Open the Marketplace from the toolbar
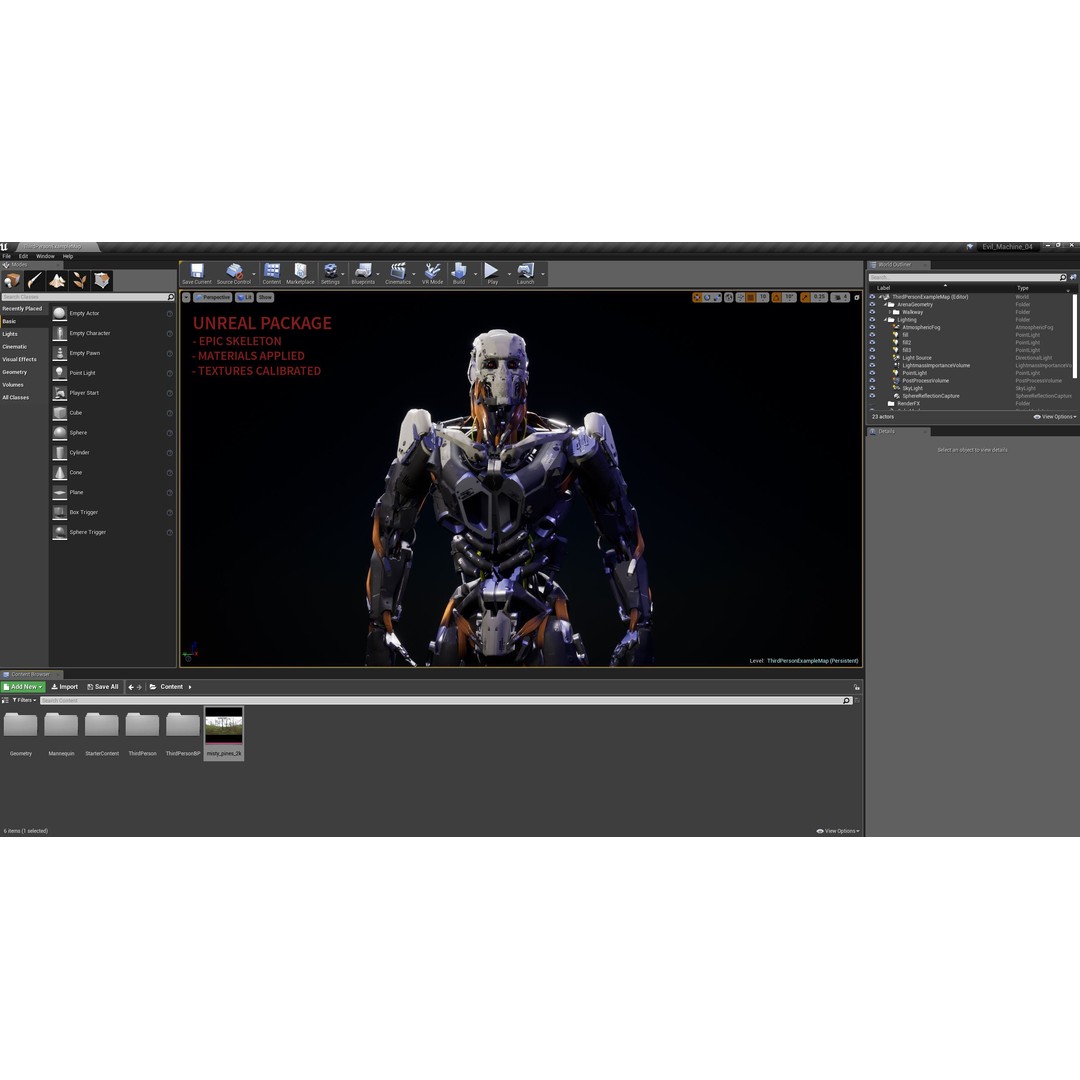Viewport: 1080px width, 1080px height. (x=300, y=273)
